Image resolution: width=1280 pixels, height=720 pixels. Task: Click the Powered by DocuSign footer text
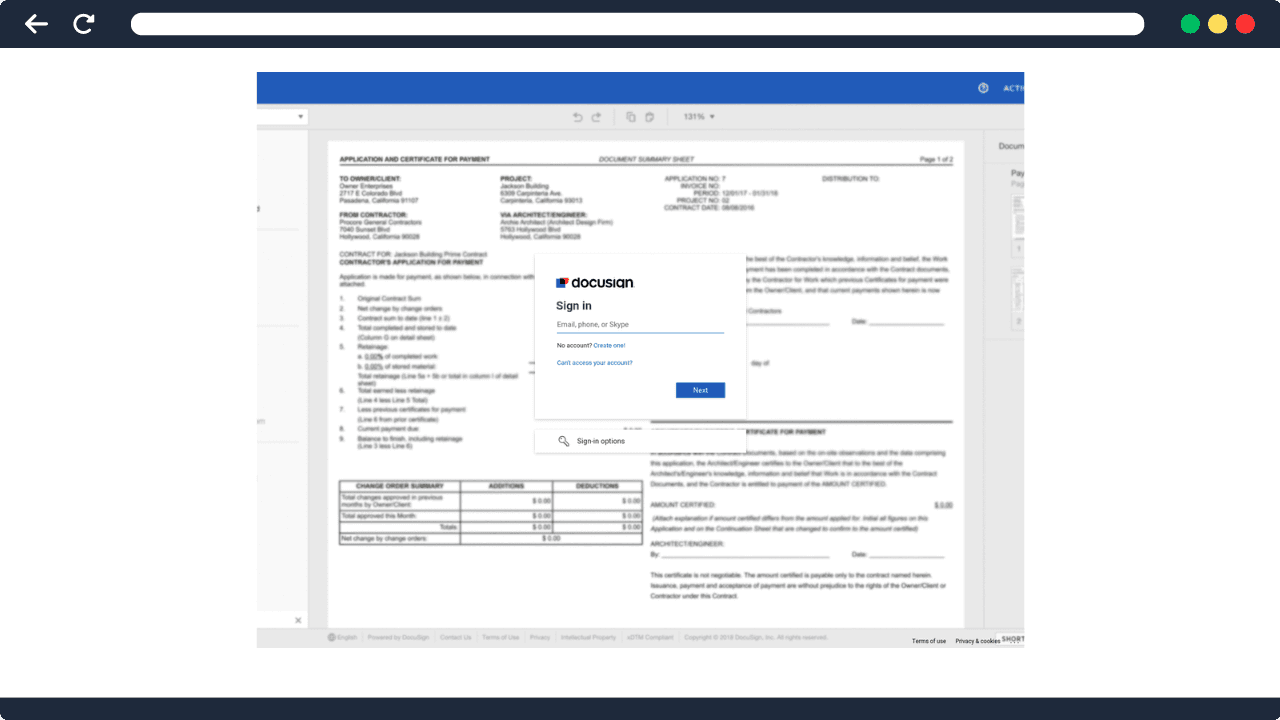[x=398, y=637]
